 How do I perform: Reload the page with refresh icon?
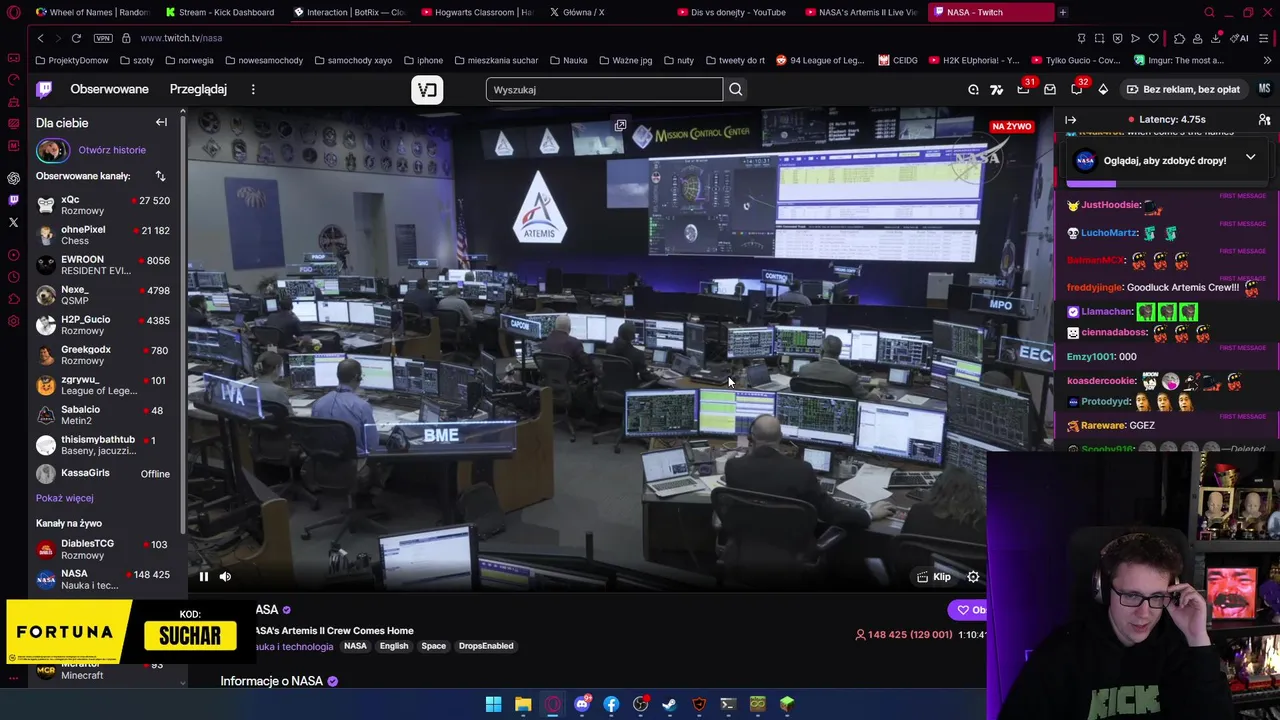click(76, 38)
